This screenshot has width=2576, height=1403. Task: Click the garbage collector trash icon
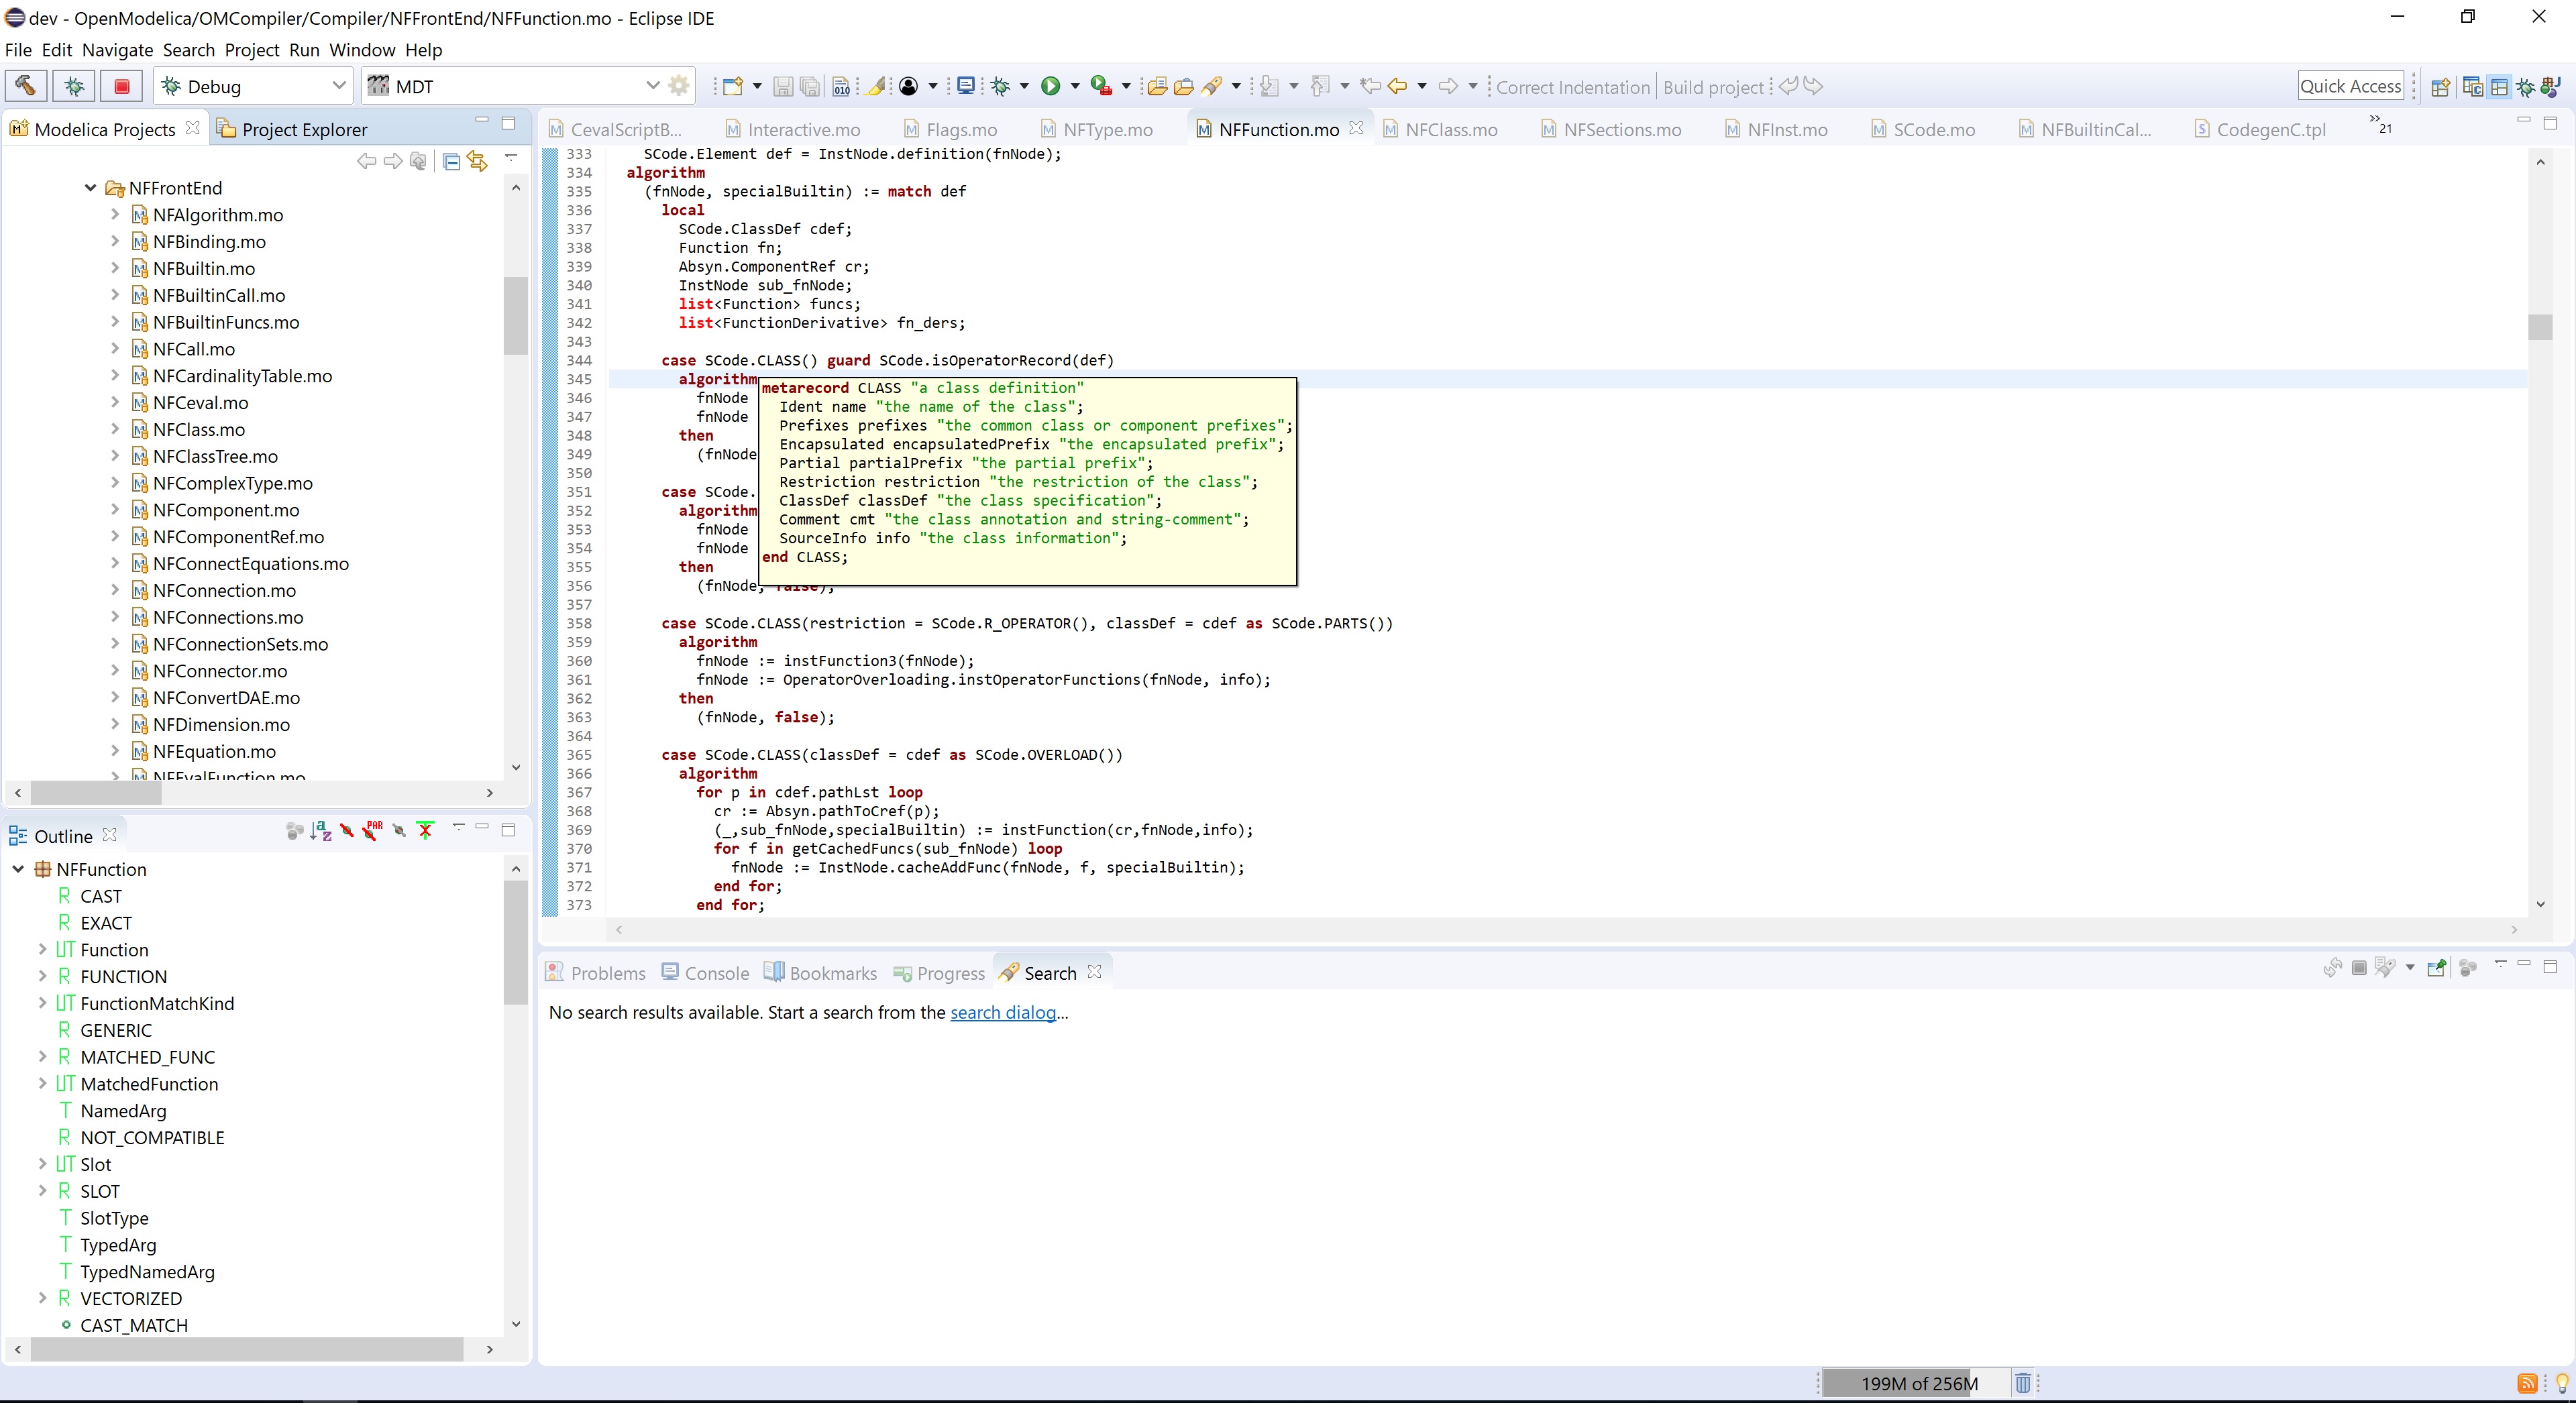2023,1383
